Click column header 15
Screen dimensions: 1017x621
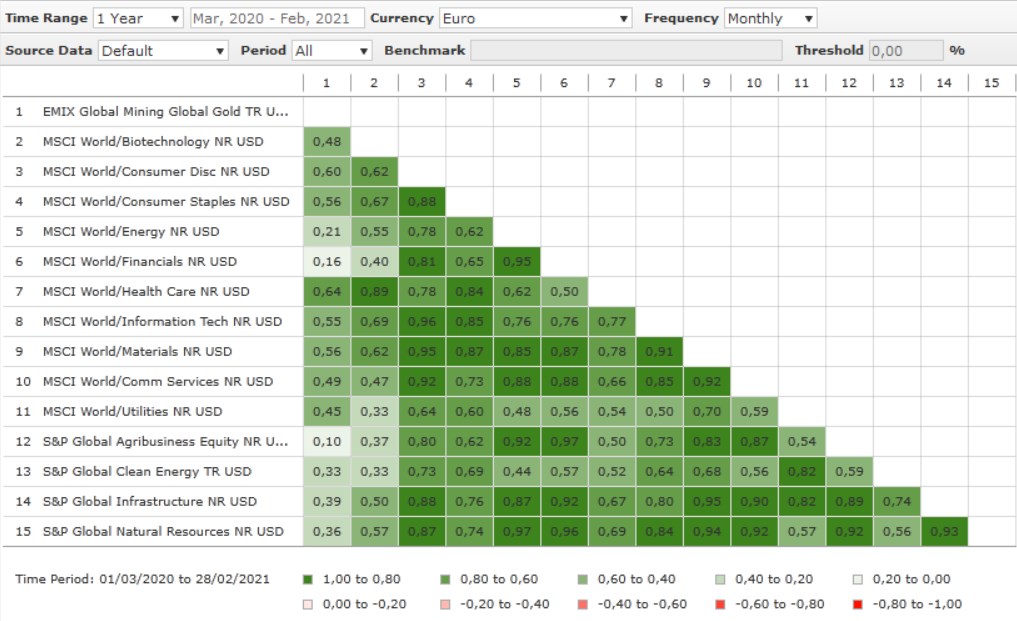pos(991,83)
